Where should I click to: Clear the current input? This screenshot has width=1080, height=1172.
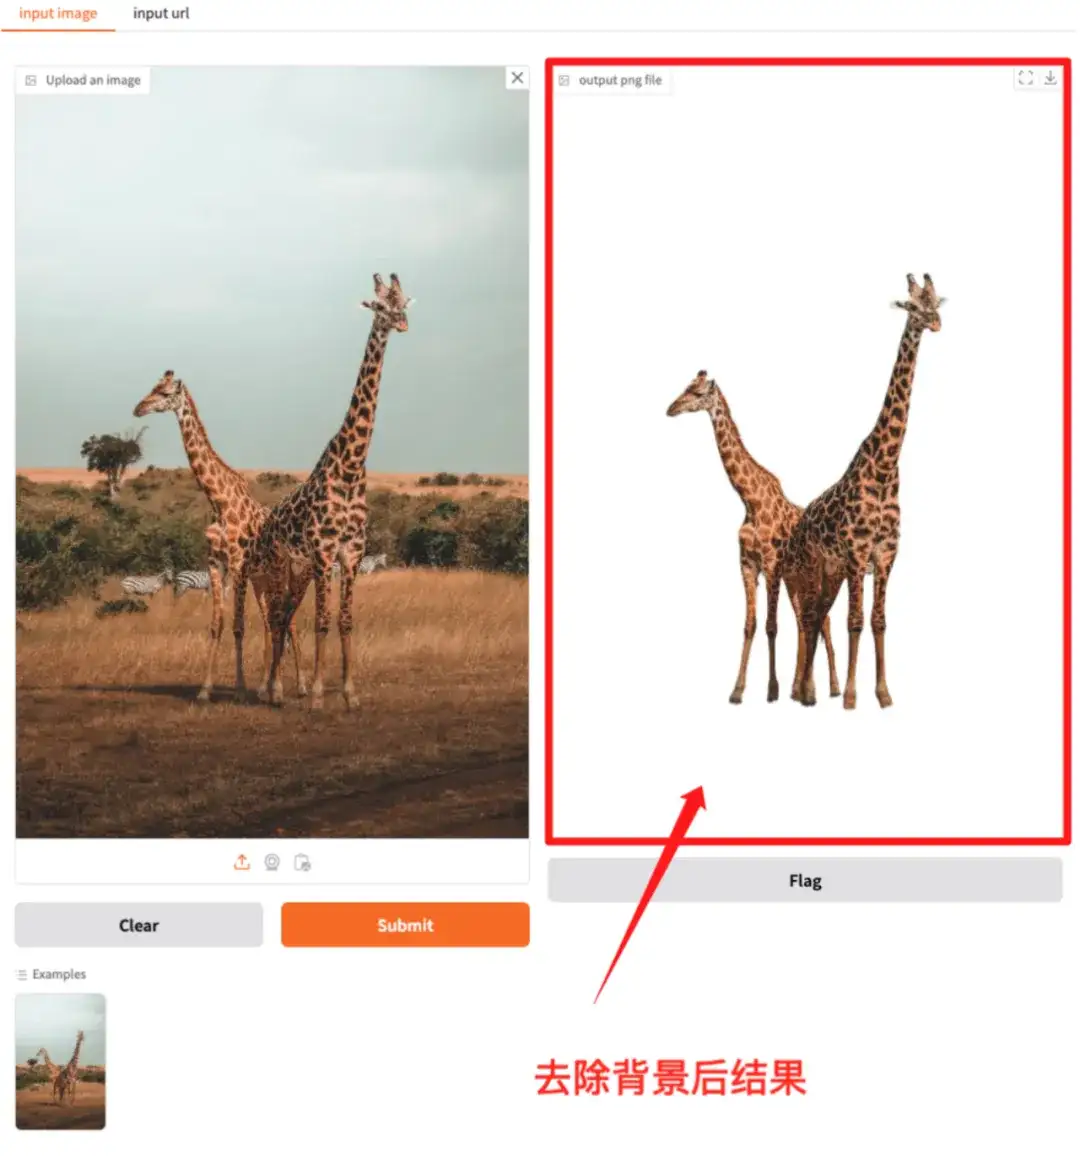point(138,925)
